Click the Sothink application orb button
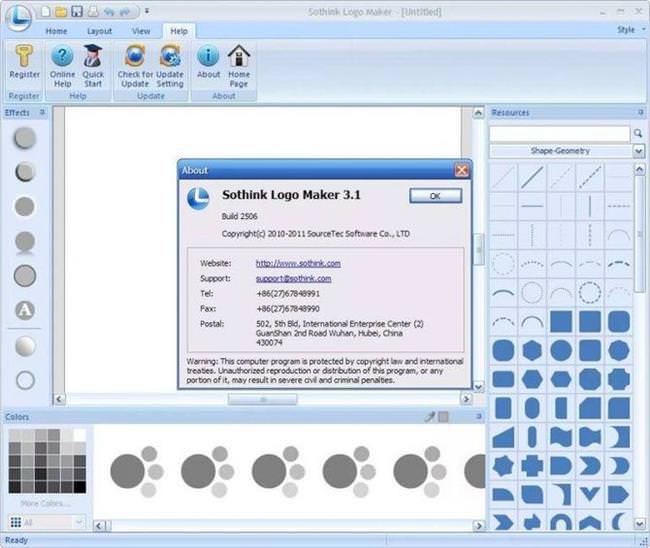The height and width of the screenshot is (548, 650). click(x=18, y=17)
